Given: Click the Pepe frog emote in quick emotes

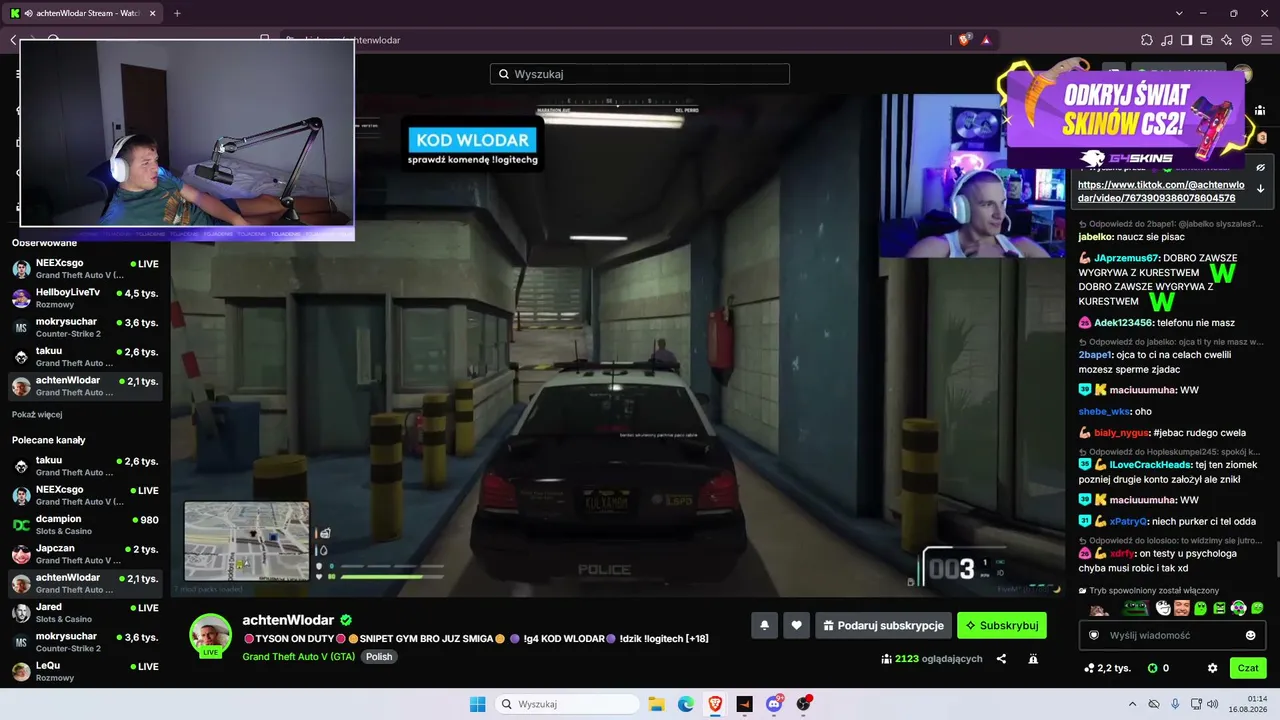Looking at the screenshot, I should point(1134,608).
